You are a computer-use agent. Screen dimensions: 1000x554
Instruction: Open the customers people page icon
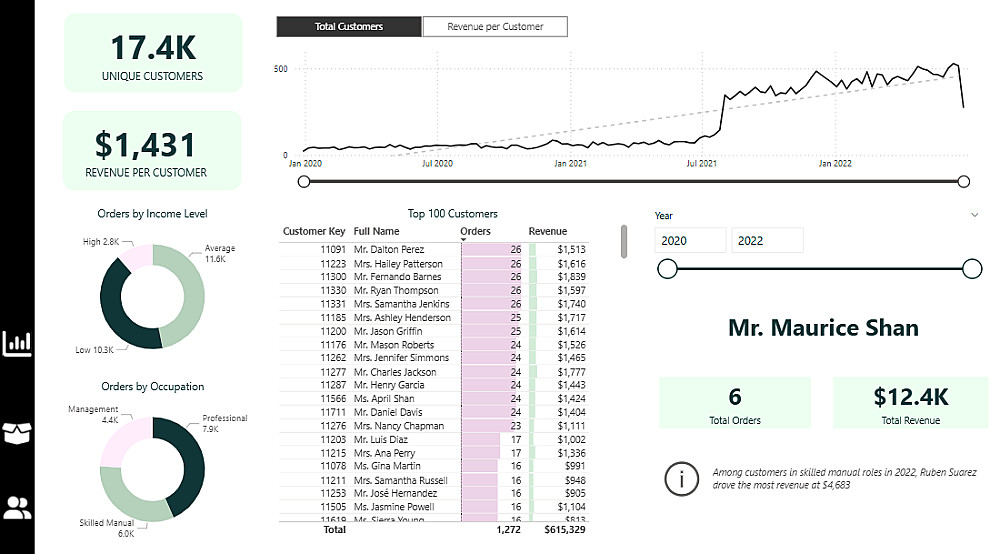[18, 507]
